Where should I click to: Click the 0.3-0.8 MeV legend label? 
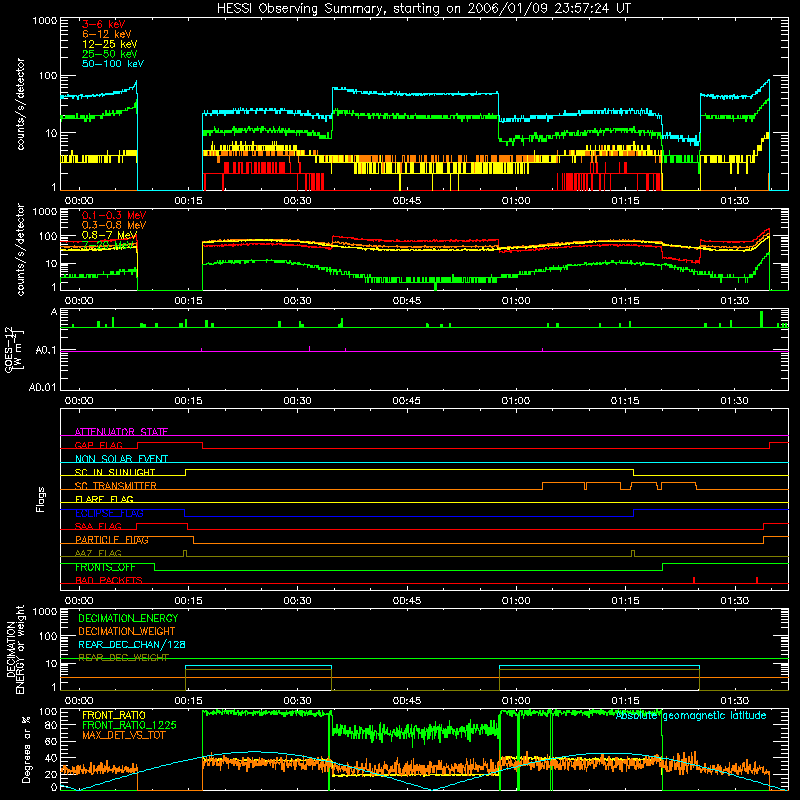(114, 225)
